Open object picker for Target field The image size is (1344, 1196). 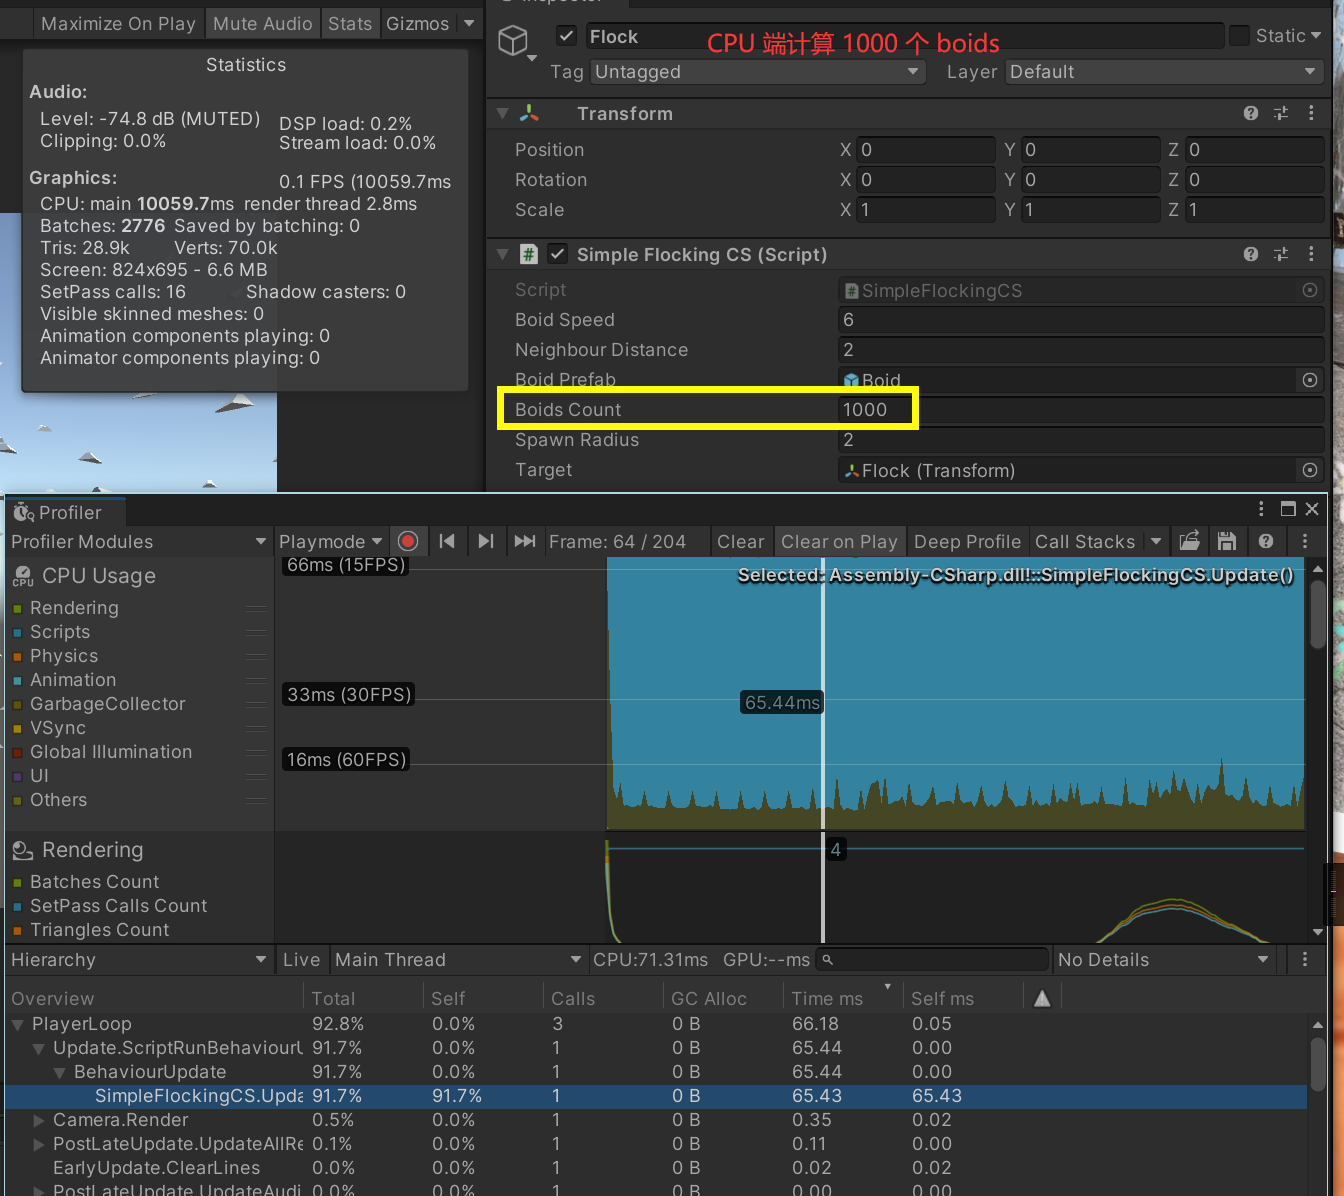(1309, 470)
